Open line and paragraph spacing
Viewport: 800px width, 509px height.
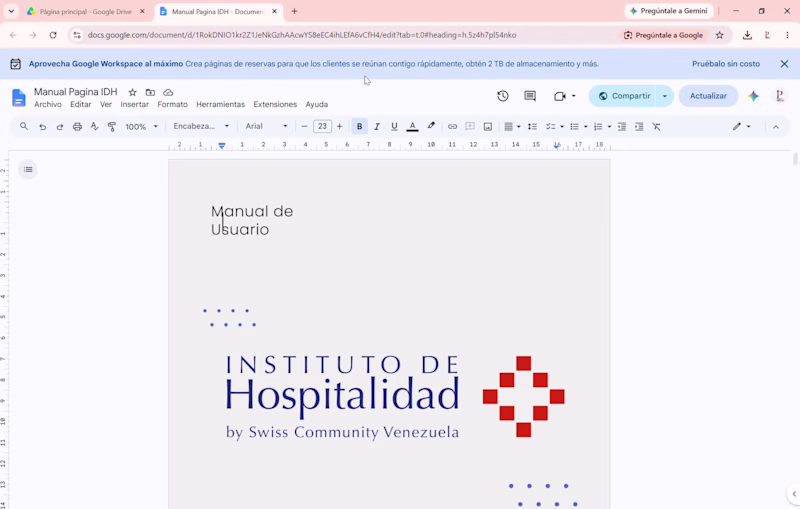pyautogui.click(x=532, y=126)
